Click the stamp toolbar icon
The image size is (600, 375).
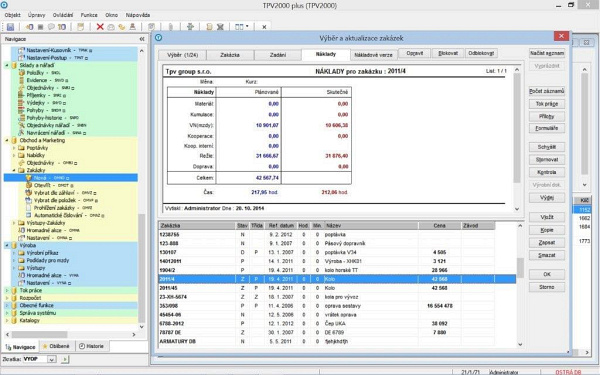point(132,27)
